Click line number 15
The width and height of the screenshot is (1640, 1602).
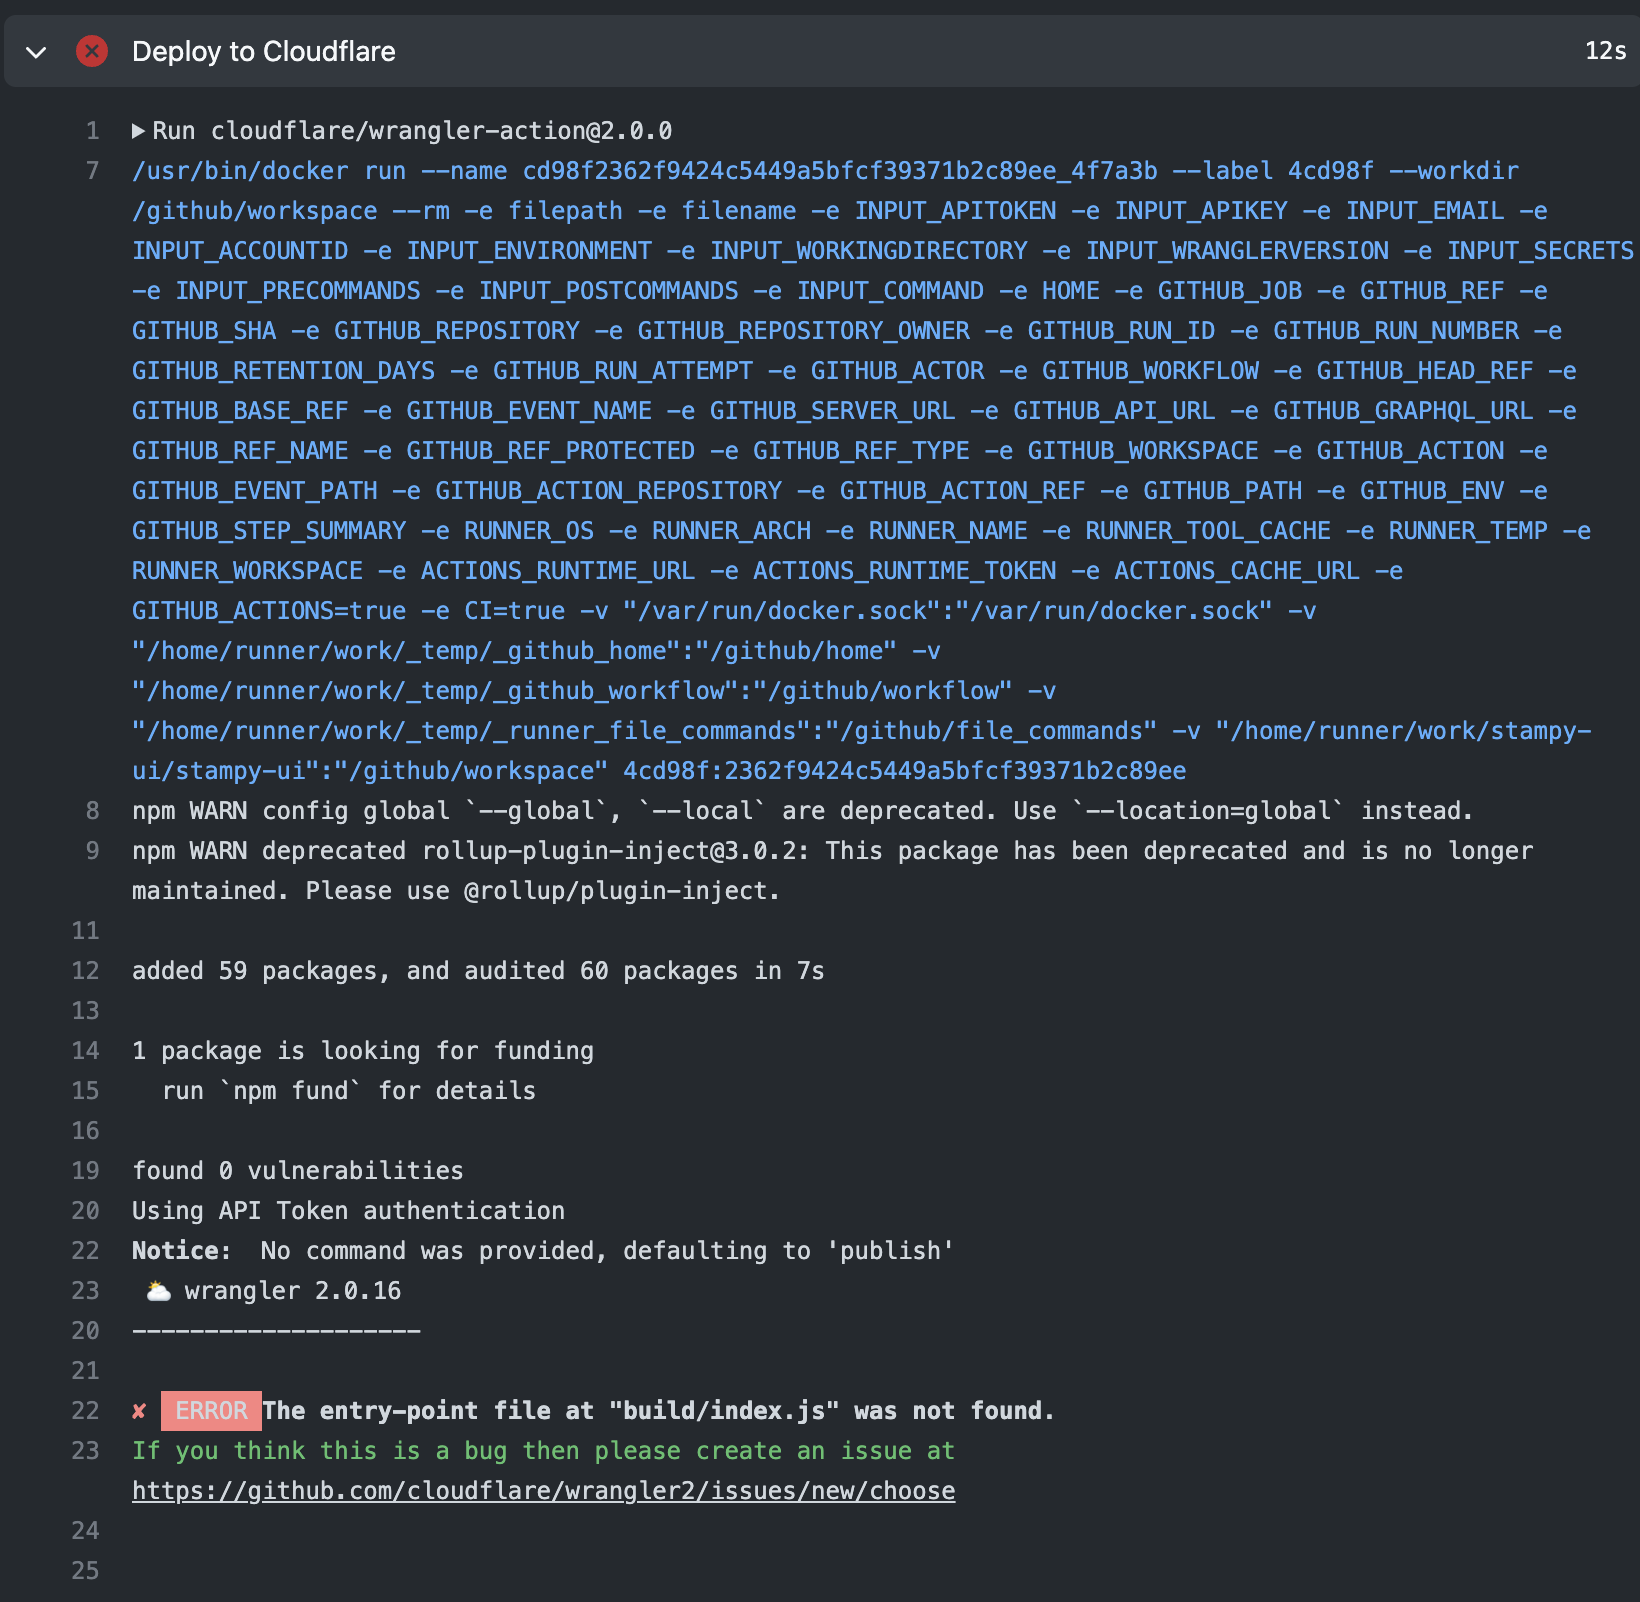coord(86,1091)
